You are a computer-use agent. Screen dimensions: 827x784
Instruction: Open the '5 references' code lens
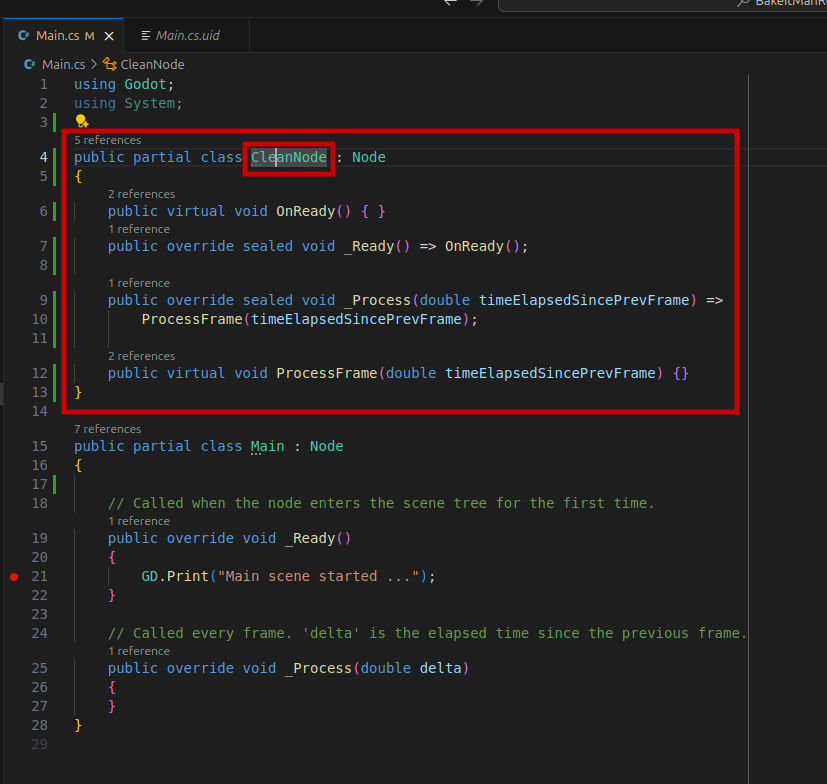(108, 140)
